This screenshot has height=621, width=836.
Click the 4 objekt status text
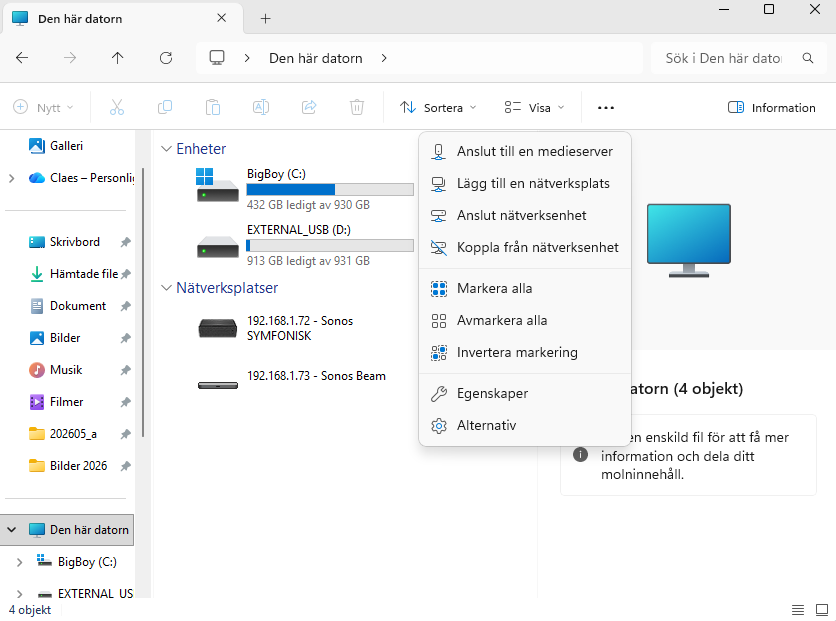(30, 610)
